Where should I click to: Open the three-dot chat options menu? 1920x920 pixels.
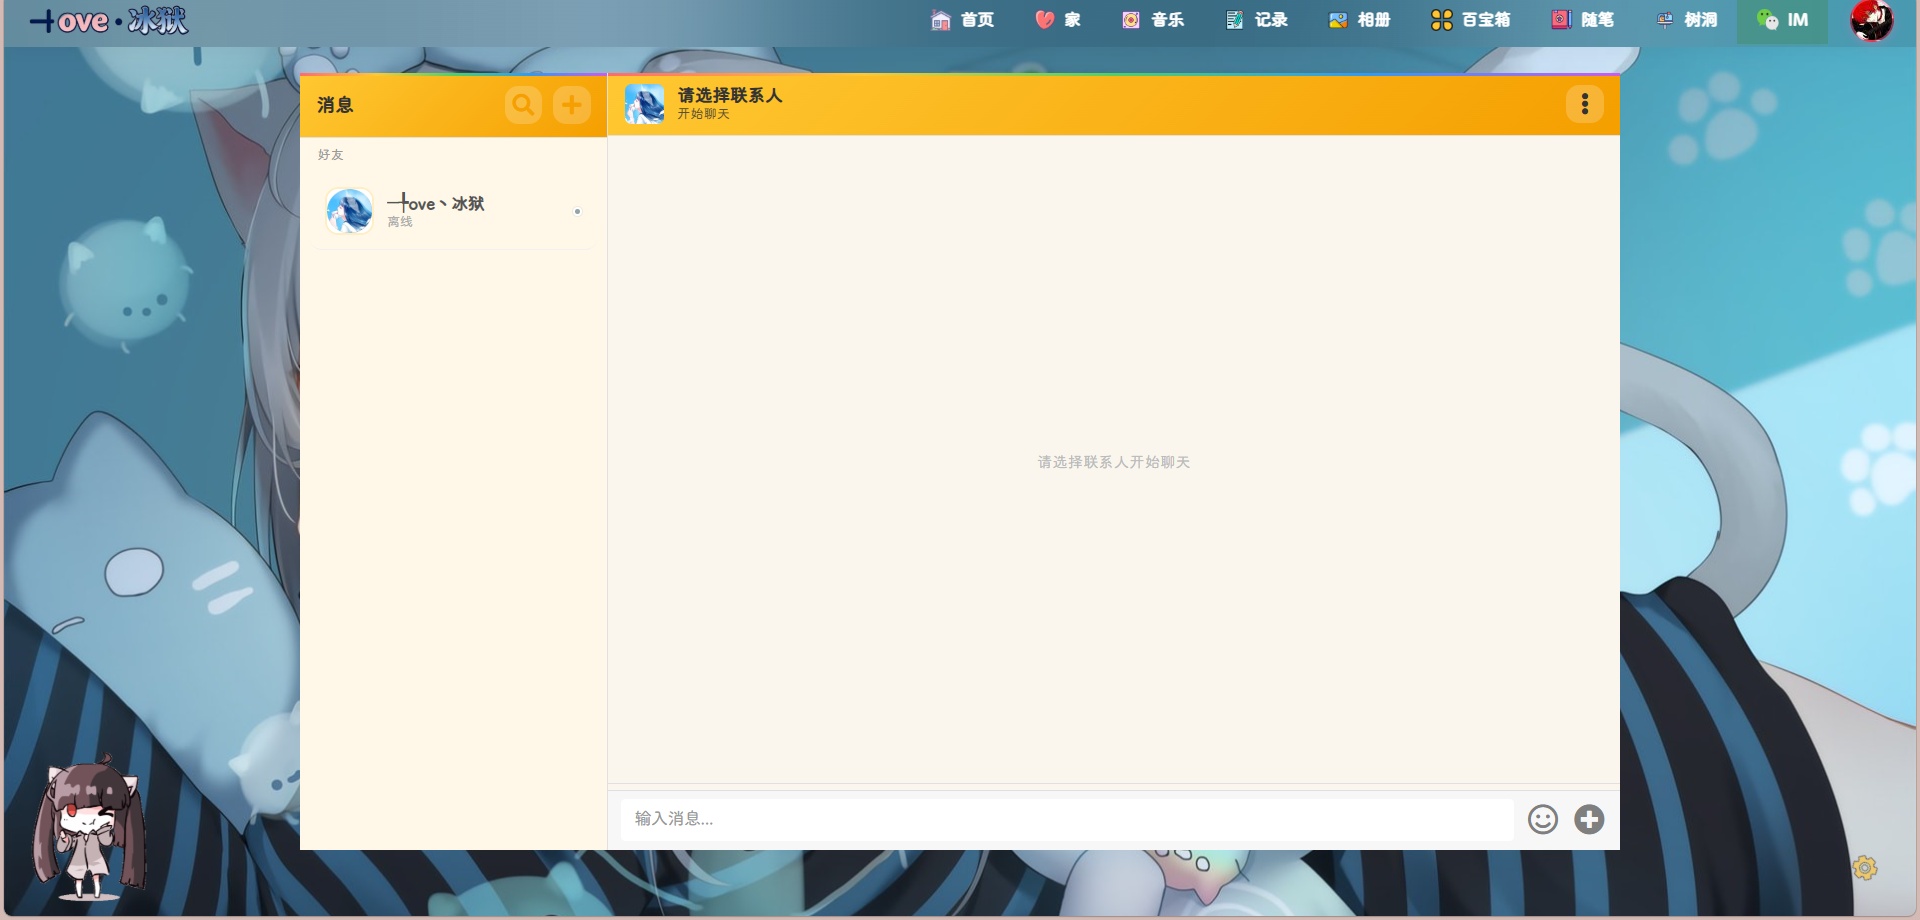pos(1585,104)
